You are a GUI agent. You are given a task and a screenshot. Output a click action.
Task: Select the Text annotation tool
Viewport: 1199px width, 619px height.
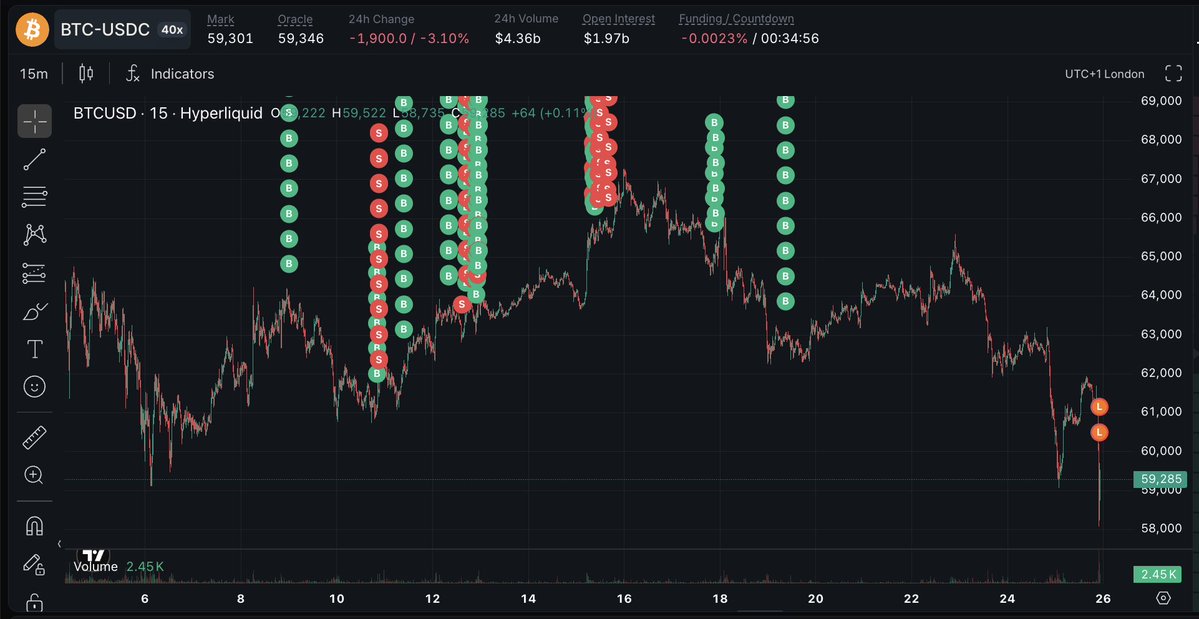[34, 350]
